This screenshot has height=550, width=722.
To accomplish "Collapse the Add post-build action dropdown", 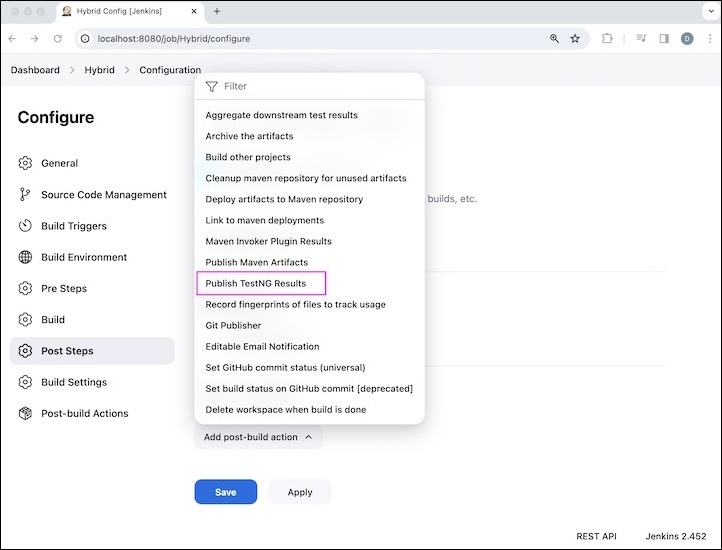I will [258, 437].
